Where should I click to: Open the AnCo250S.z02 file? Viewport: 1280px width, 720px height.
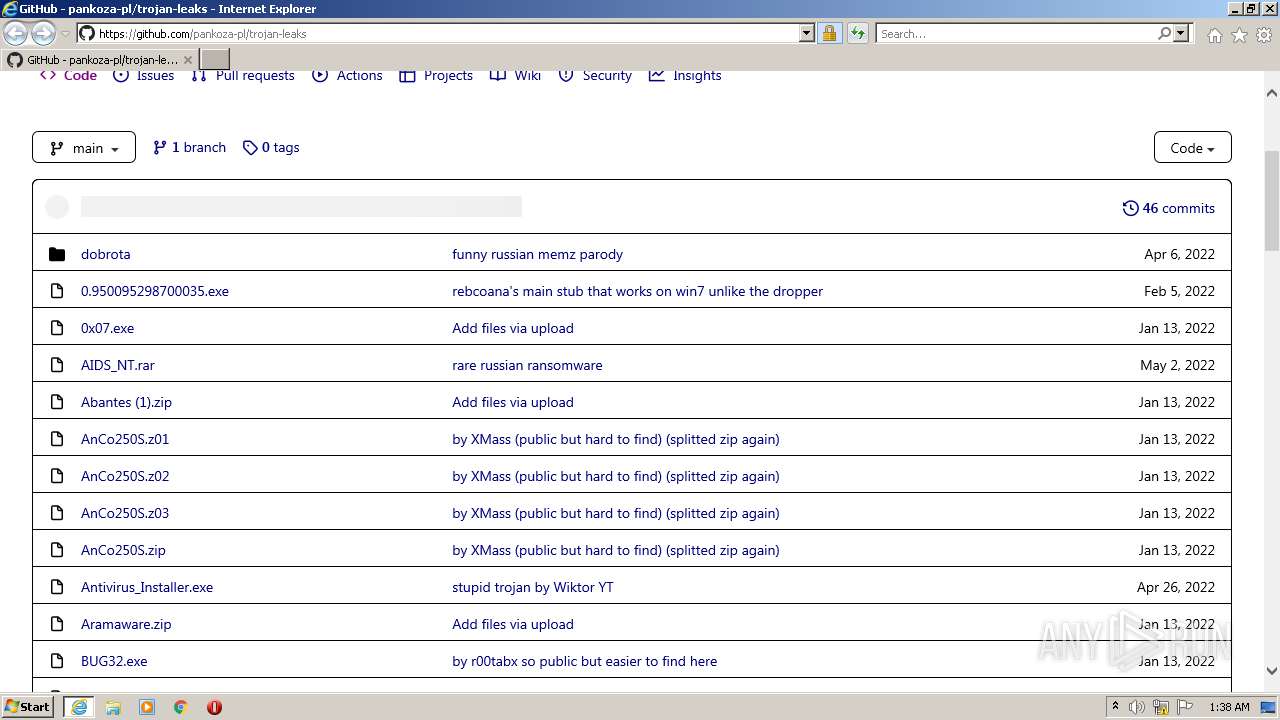pyautogui.click(x=125, y=476)
